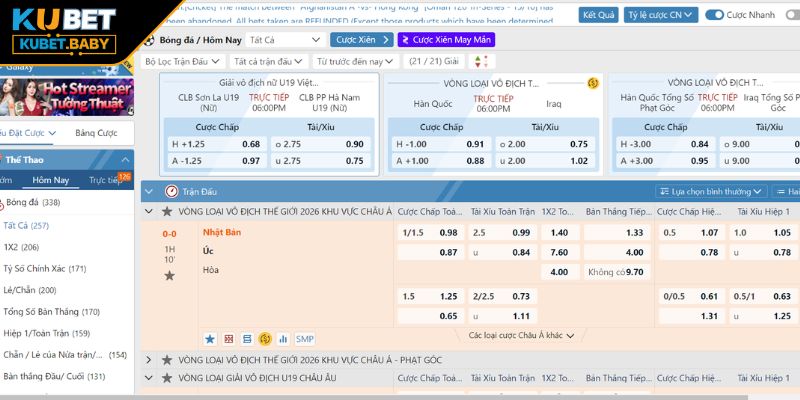
Task: Star the World Cup 2026 Asia qualifier league
Action: 167,211
